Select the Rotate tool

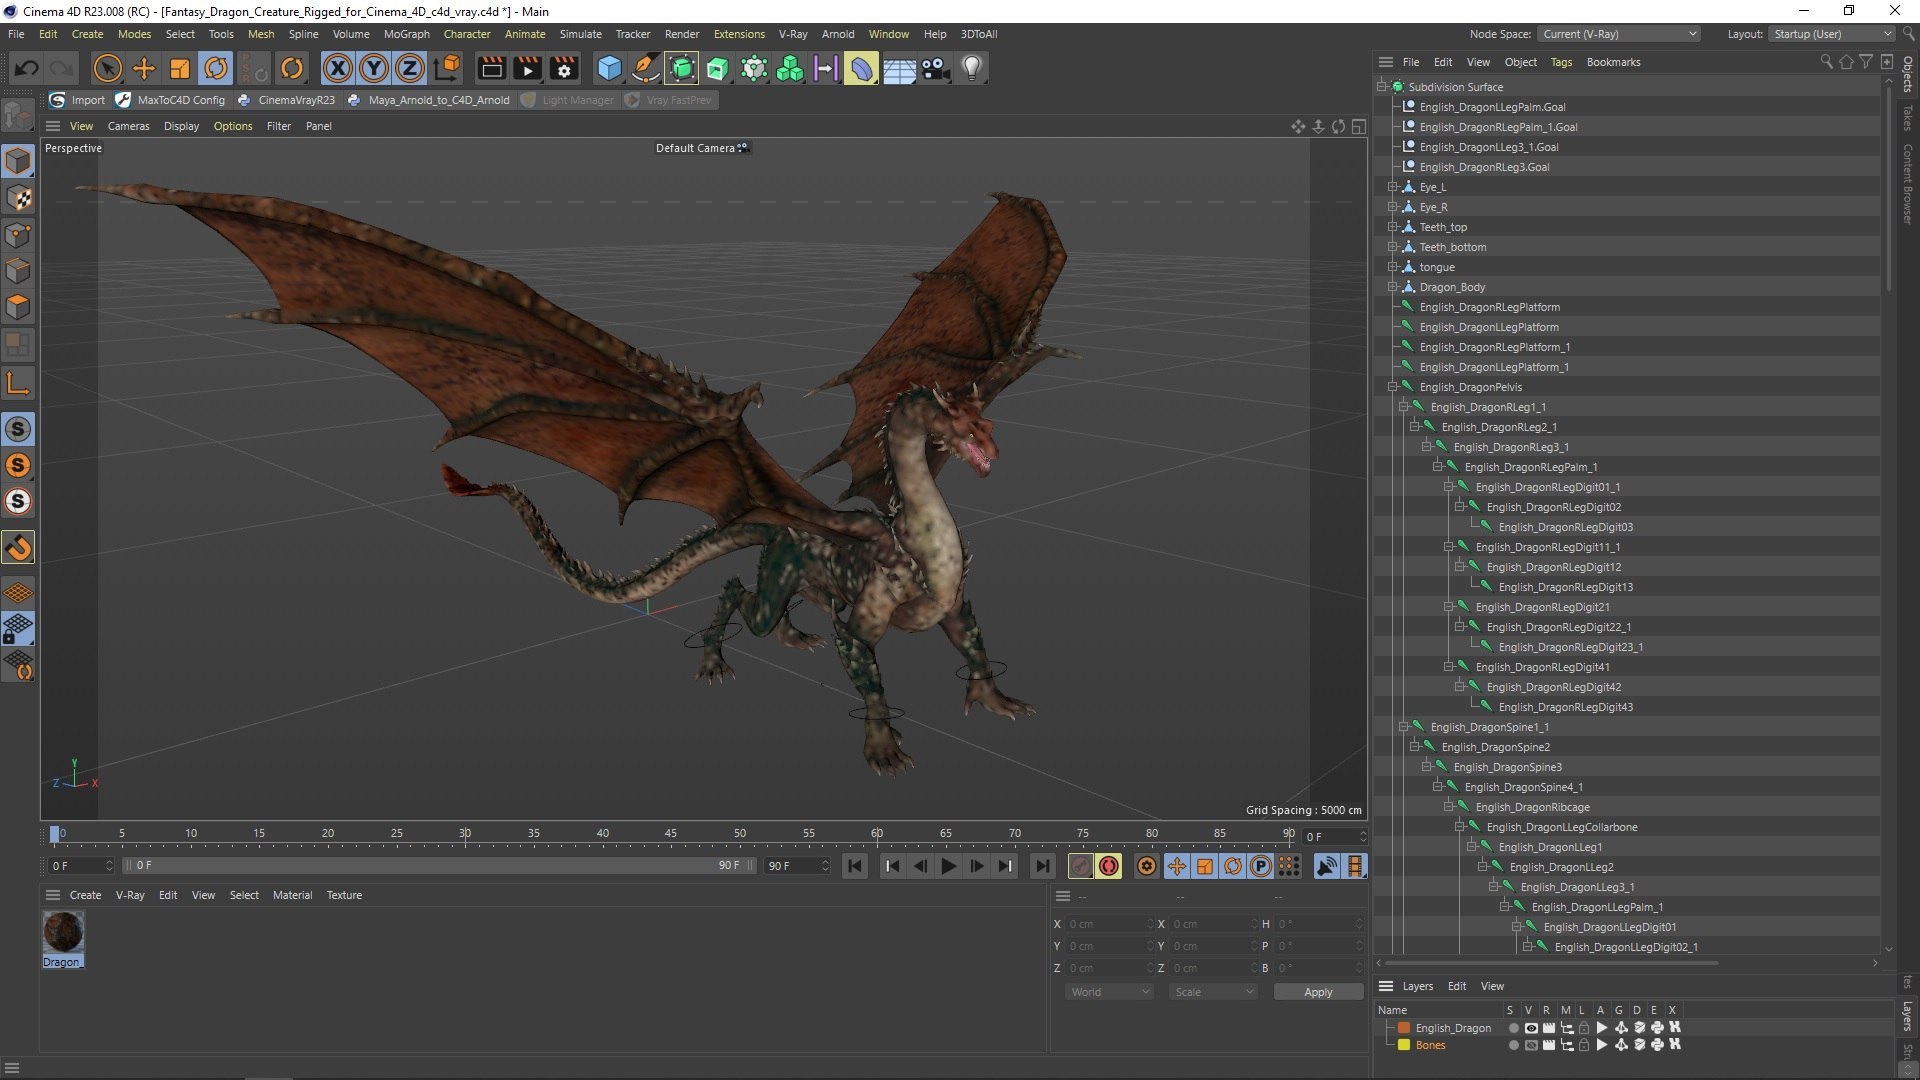pos(216,68)
